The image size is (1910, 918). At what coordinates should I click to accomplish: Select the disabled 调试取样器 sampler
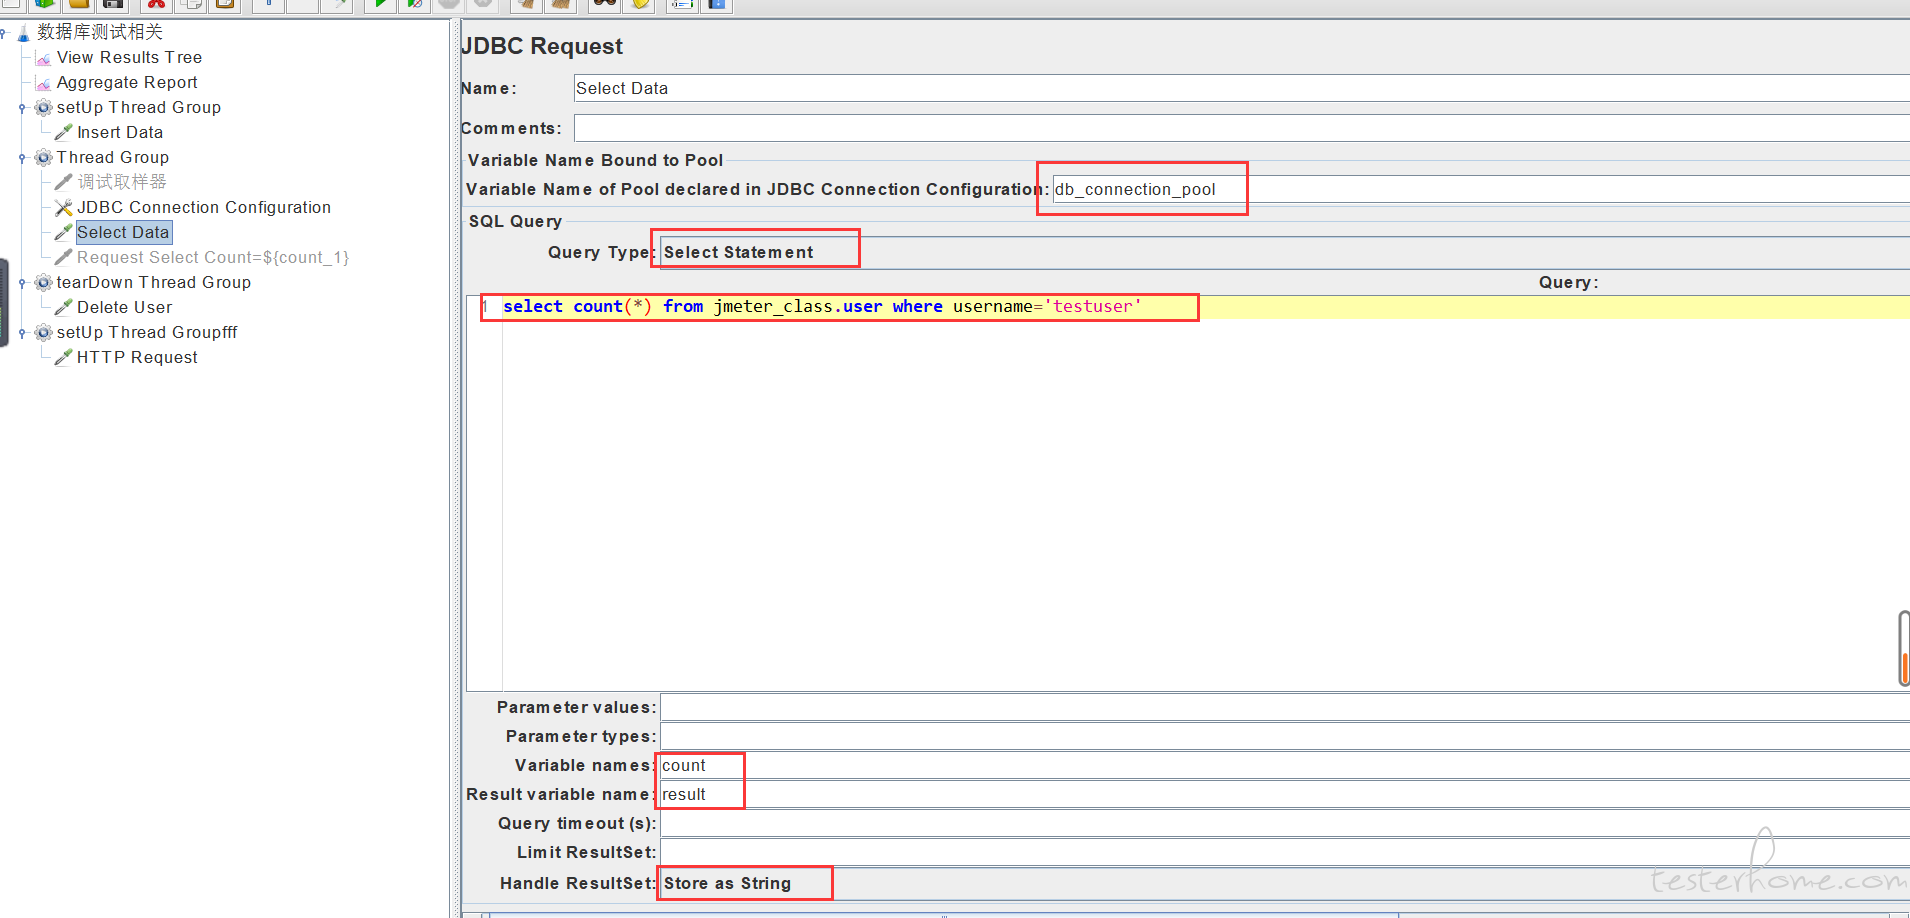[x=122, y=182]
